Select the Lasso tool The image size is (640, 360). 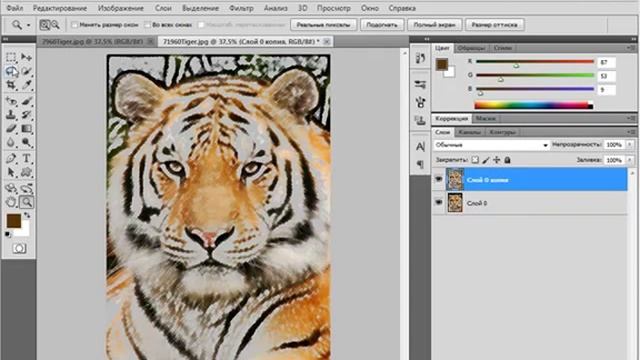click(11, 71)
